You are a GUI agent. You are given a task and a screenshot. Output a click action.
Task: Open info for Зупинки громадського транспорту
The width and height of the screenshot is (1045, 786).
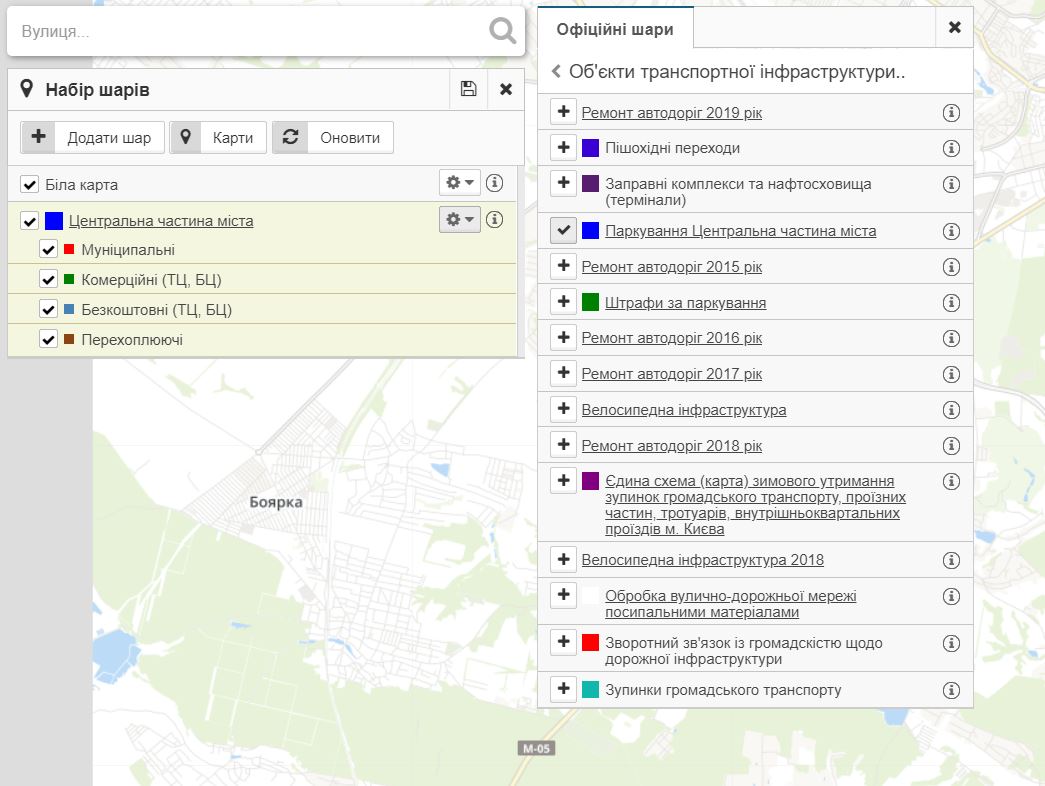(x=951, y=690)
